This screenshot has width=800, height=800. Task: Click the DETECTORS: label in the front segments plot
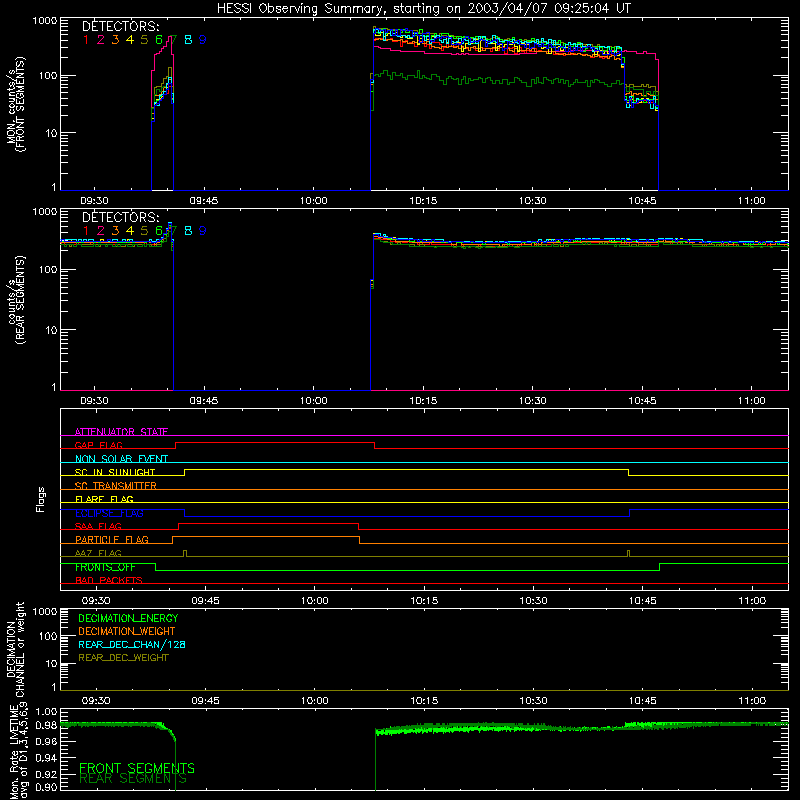120,26
